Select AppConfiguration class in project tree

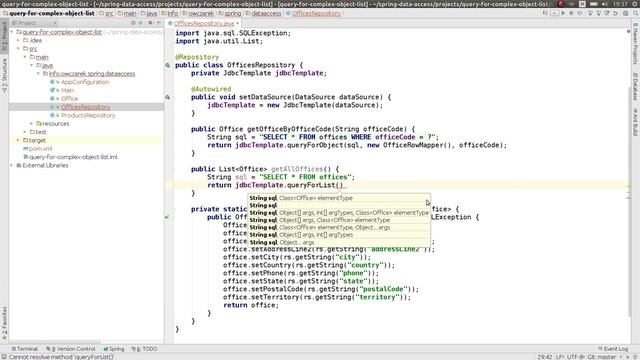85,82
